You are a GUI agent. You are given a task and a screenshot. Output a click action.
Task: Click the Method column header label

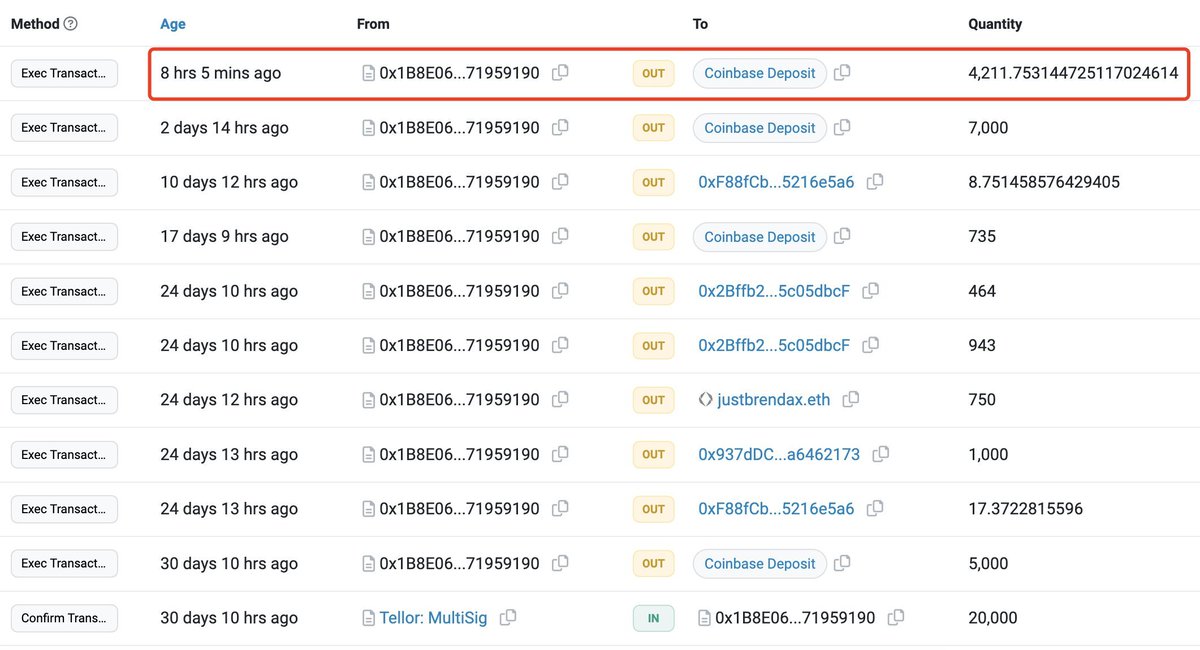(x=35, y=24)
